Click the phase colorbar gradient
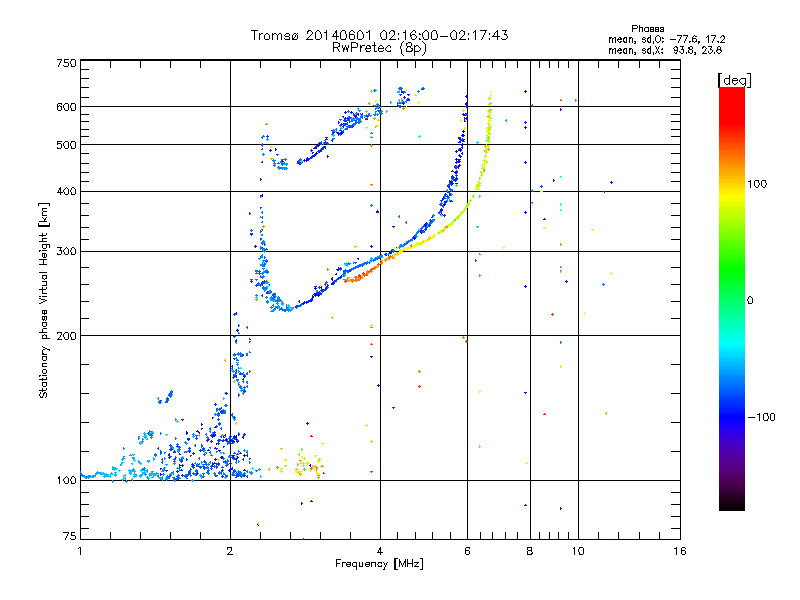This screenshot has height=600, width=800. click(x=732, y=298)
